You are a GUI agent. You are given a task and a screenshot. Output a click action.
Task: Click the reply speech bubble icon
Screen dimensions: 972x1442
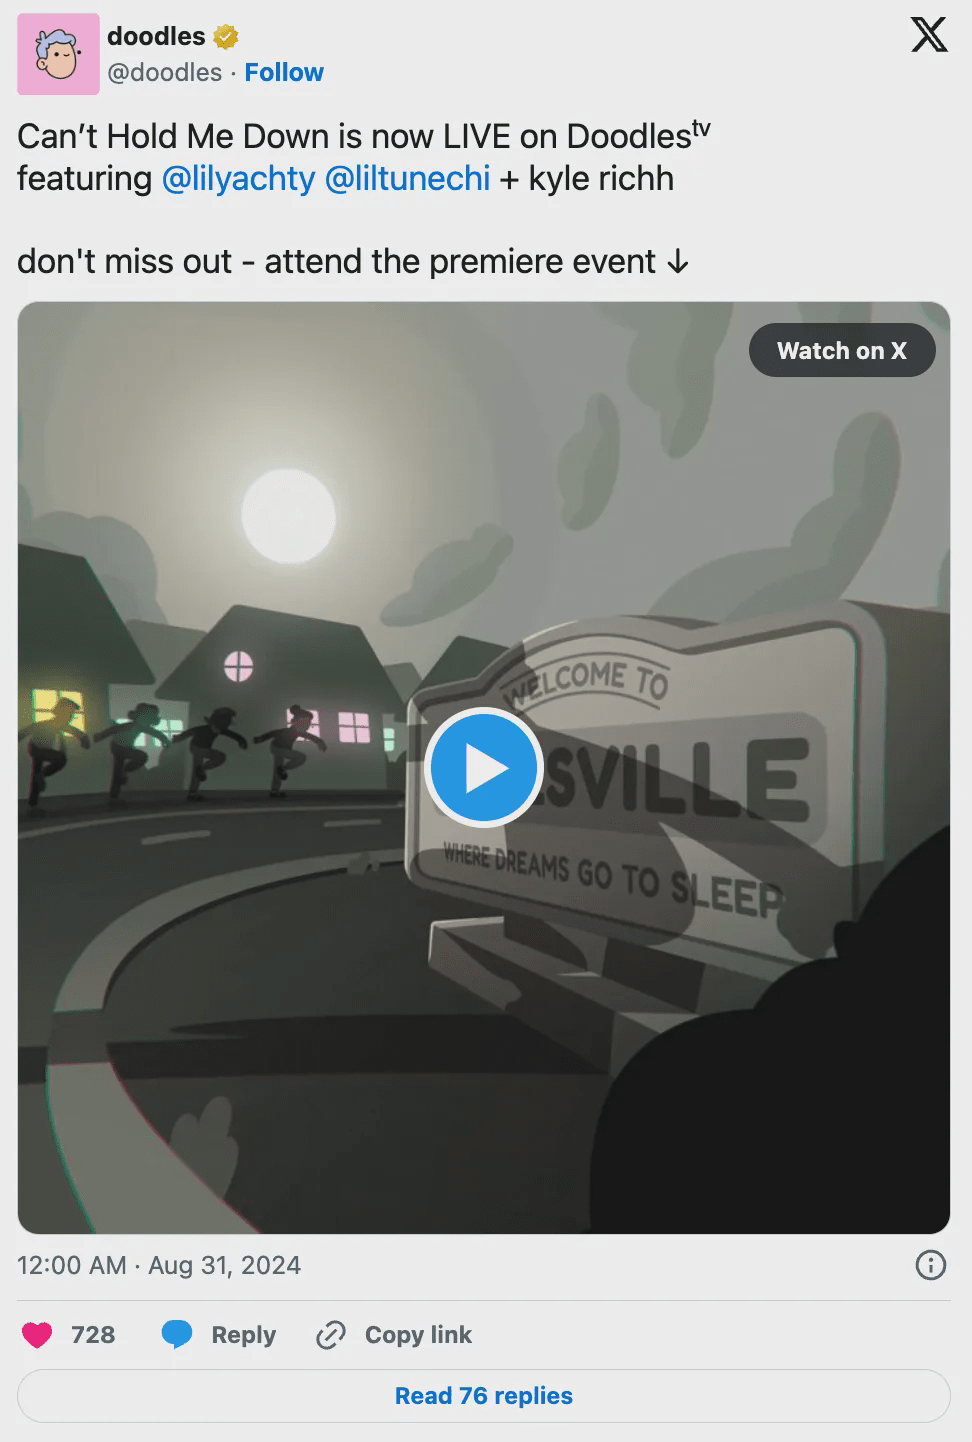click(177, 1335)
